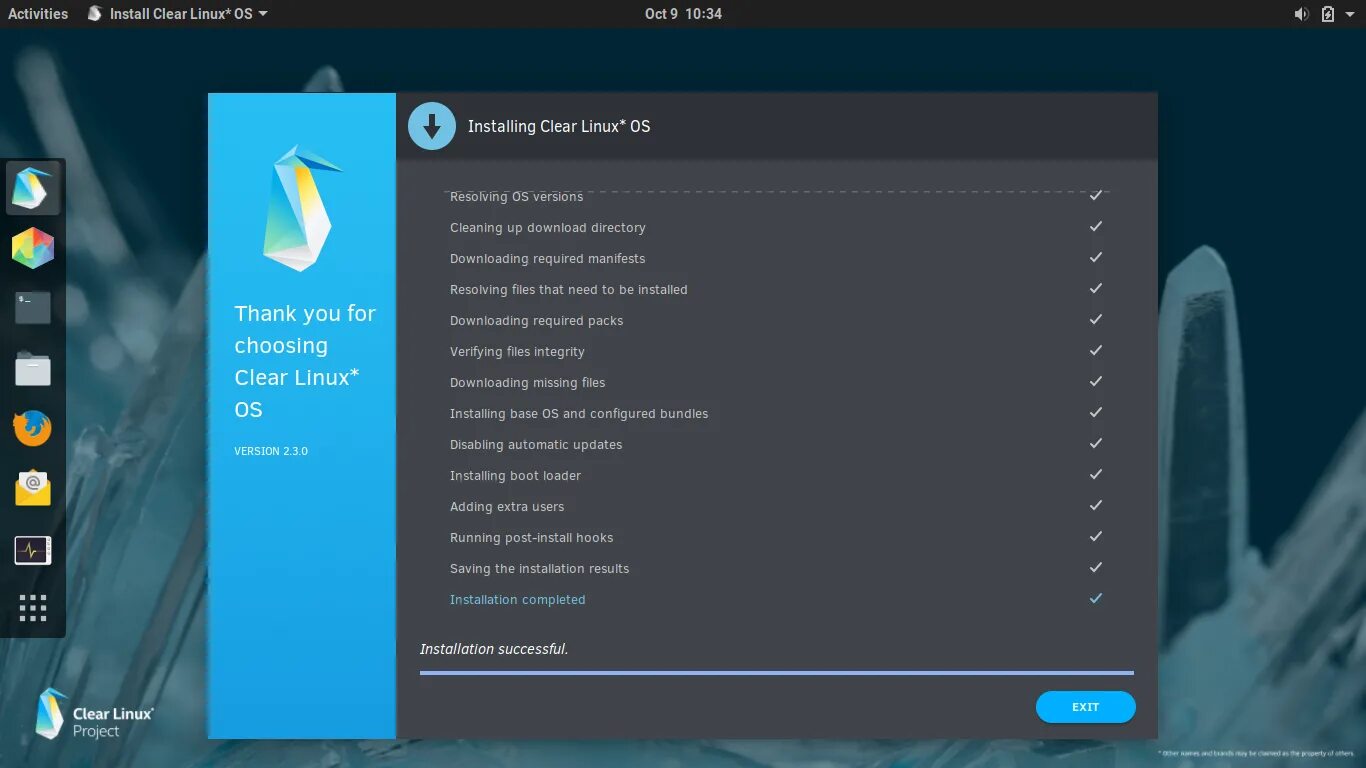Select 'Disabling automatic updates' row
Viewport: 1366px width, 768px height.
click(x=777, y=445)
